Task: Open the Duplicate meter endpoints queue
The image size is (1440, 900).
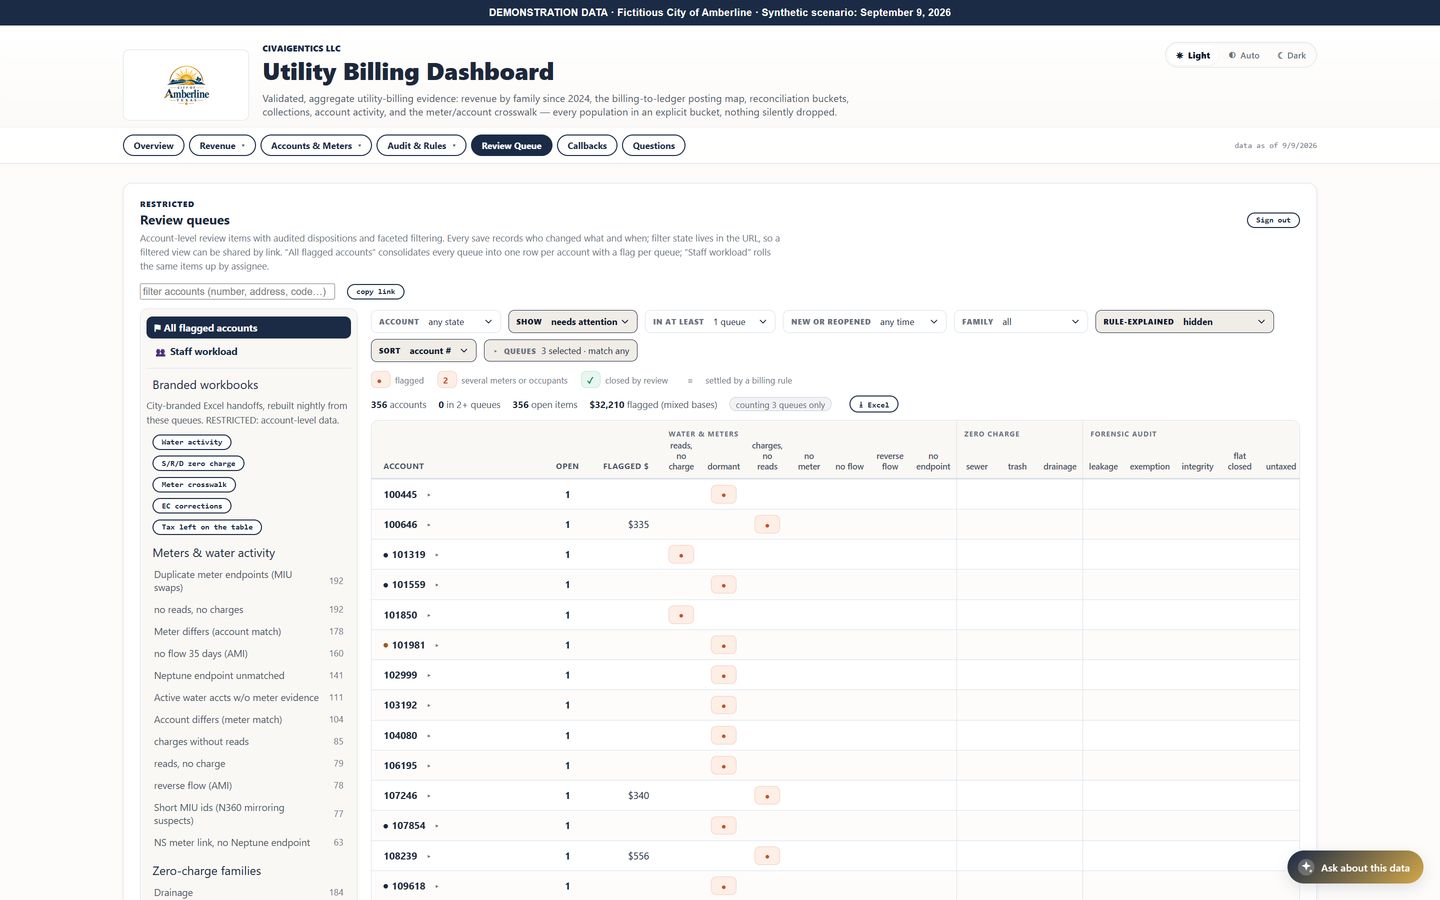Action: click(x=249, y=581)
